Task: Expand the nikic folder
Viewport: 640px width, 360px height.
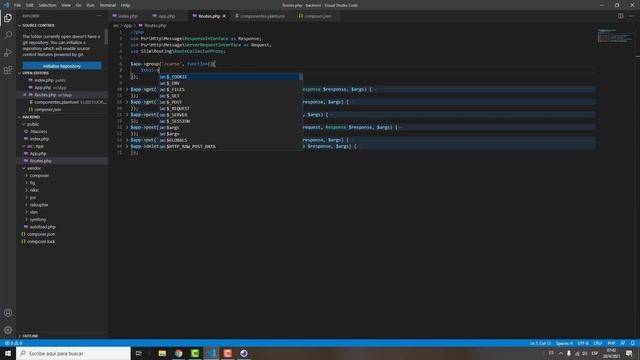Action: (34, 190)
